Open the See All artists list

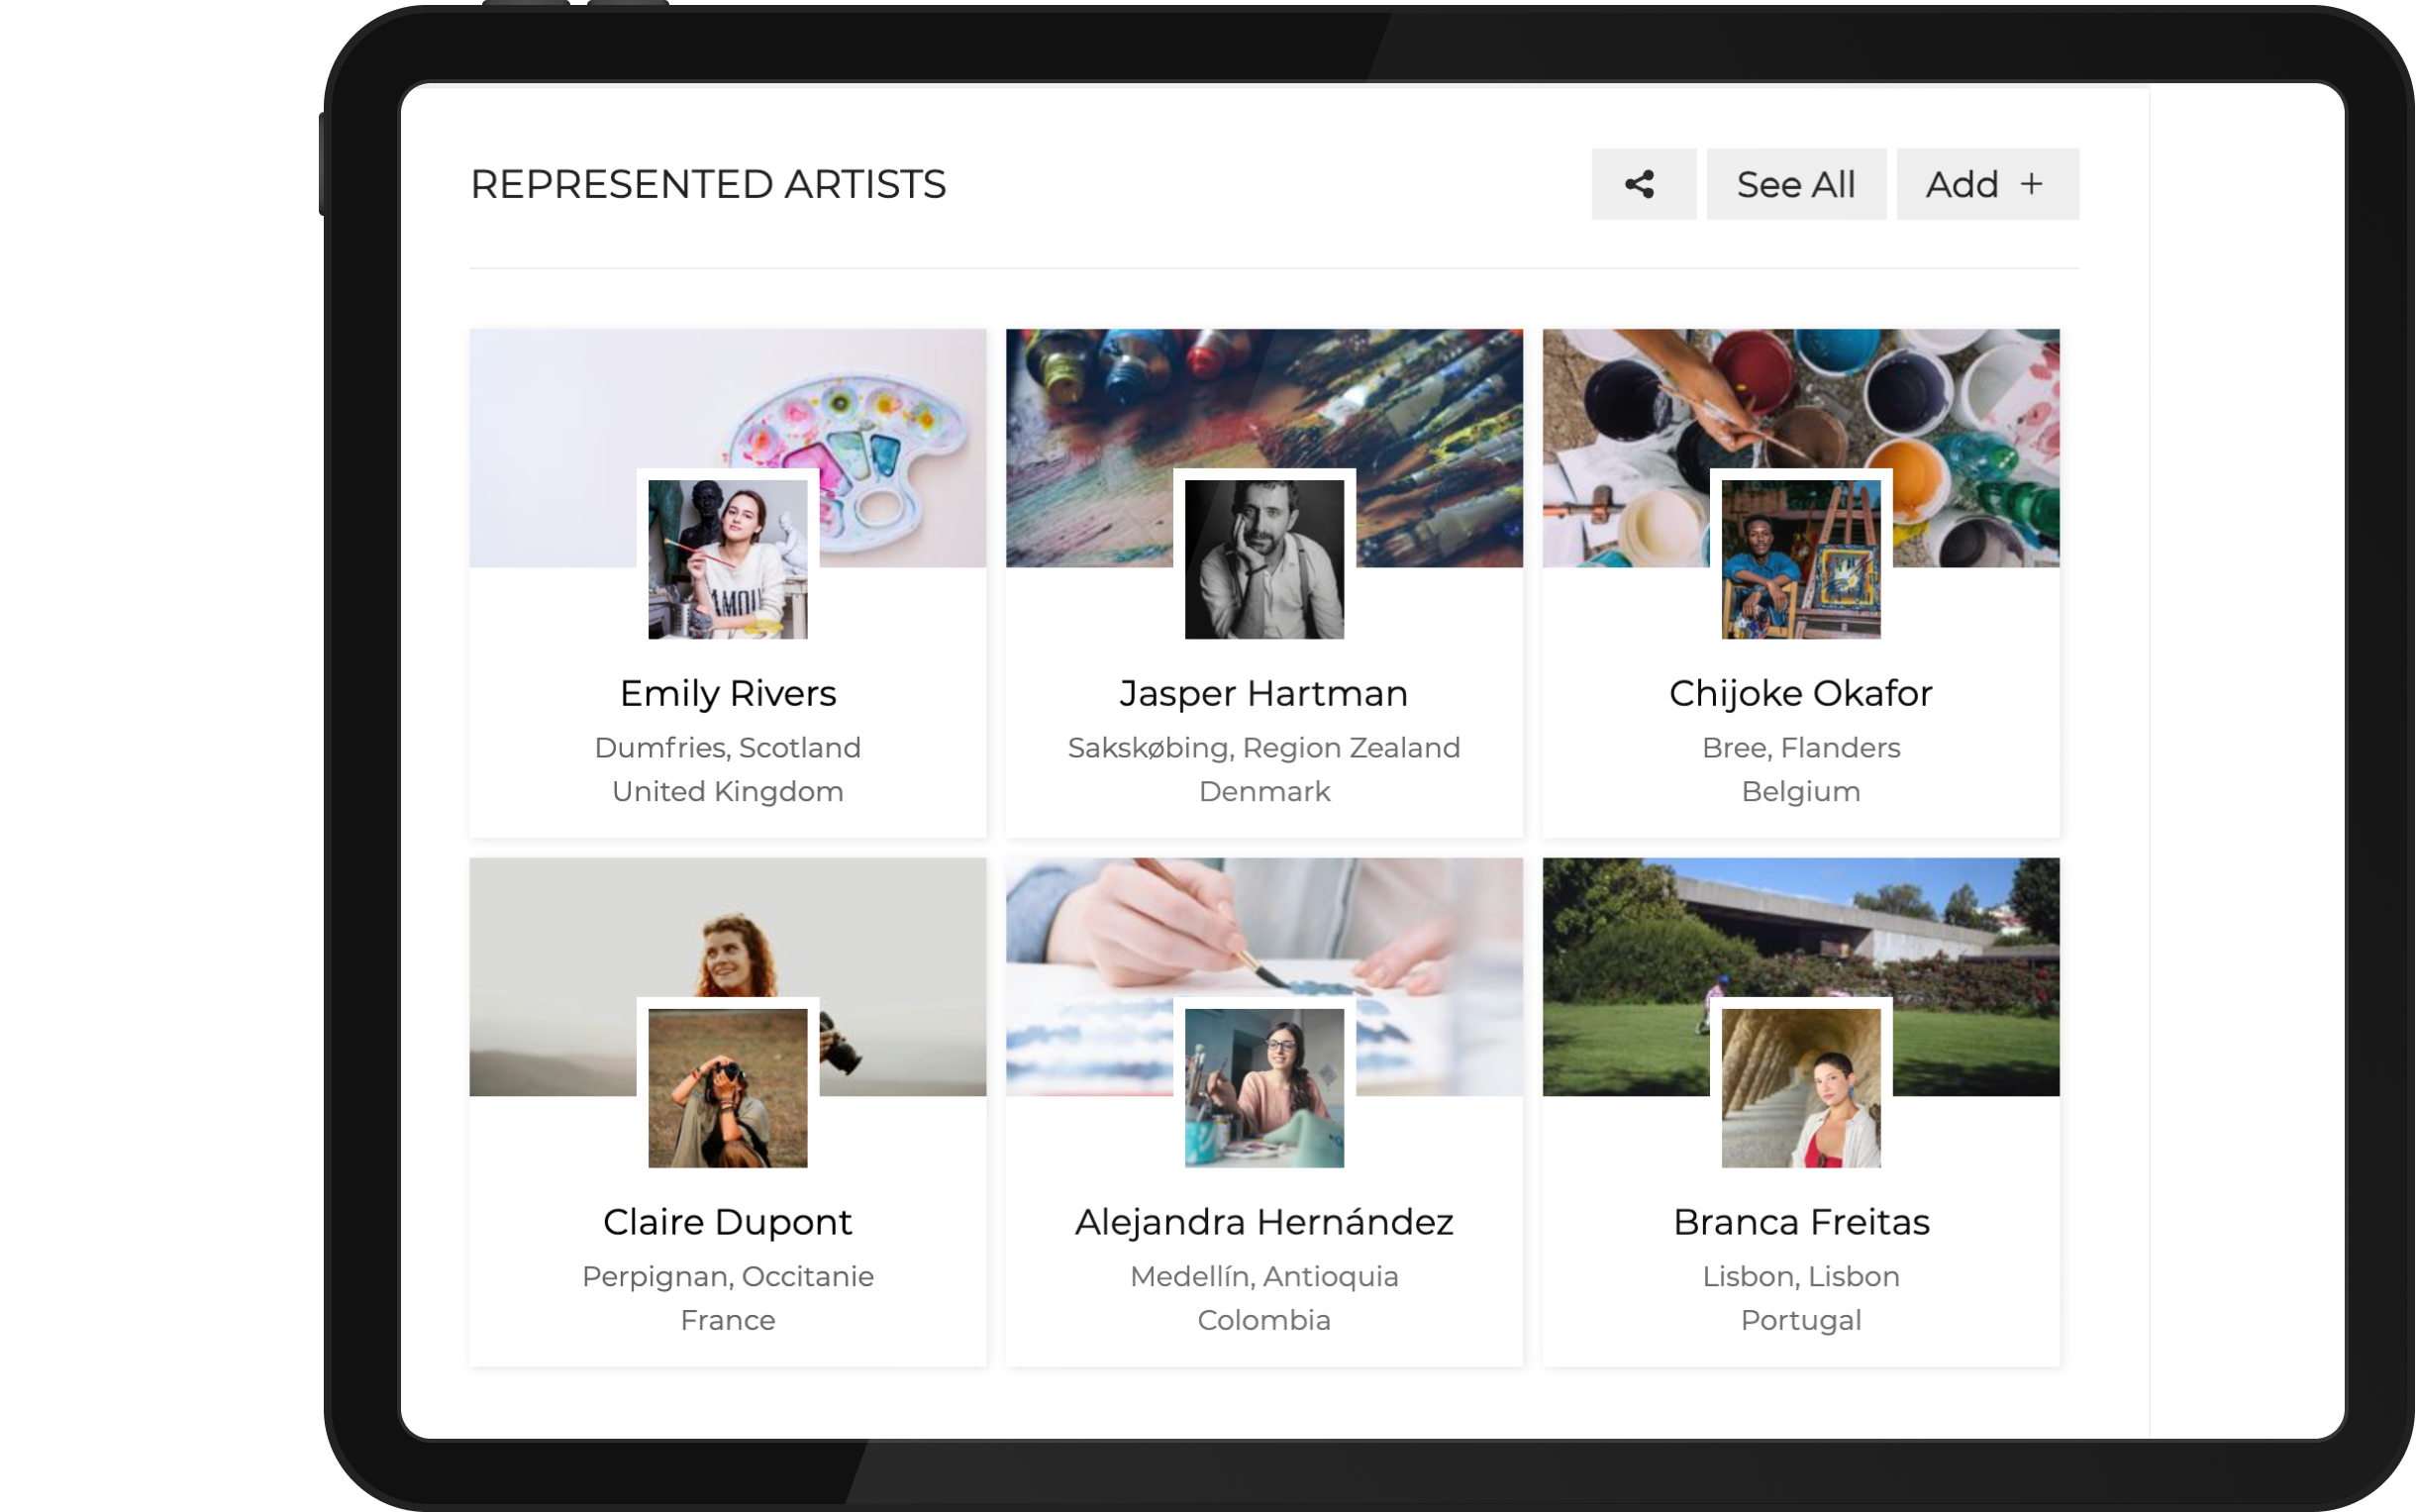click(1796, 184)
